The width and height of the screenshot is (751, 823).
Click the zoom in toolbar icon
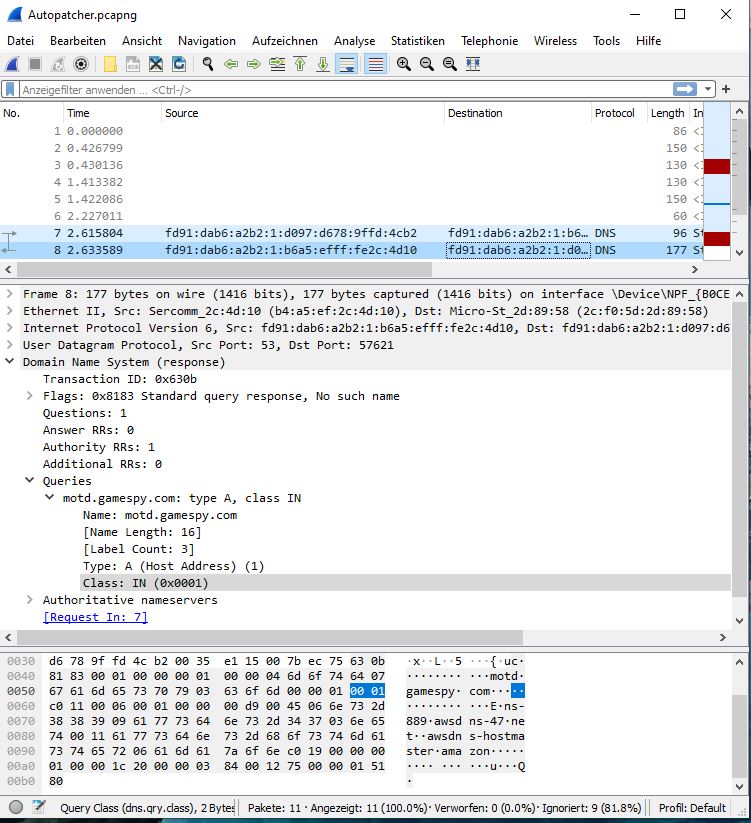(403, 64)
